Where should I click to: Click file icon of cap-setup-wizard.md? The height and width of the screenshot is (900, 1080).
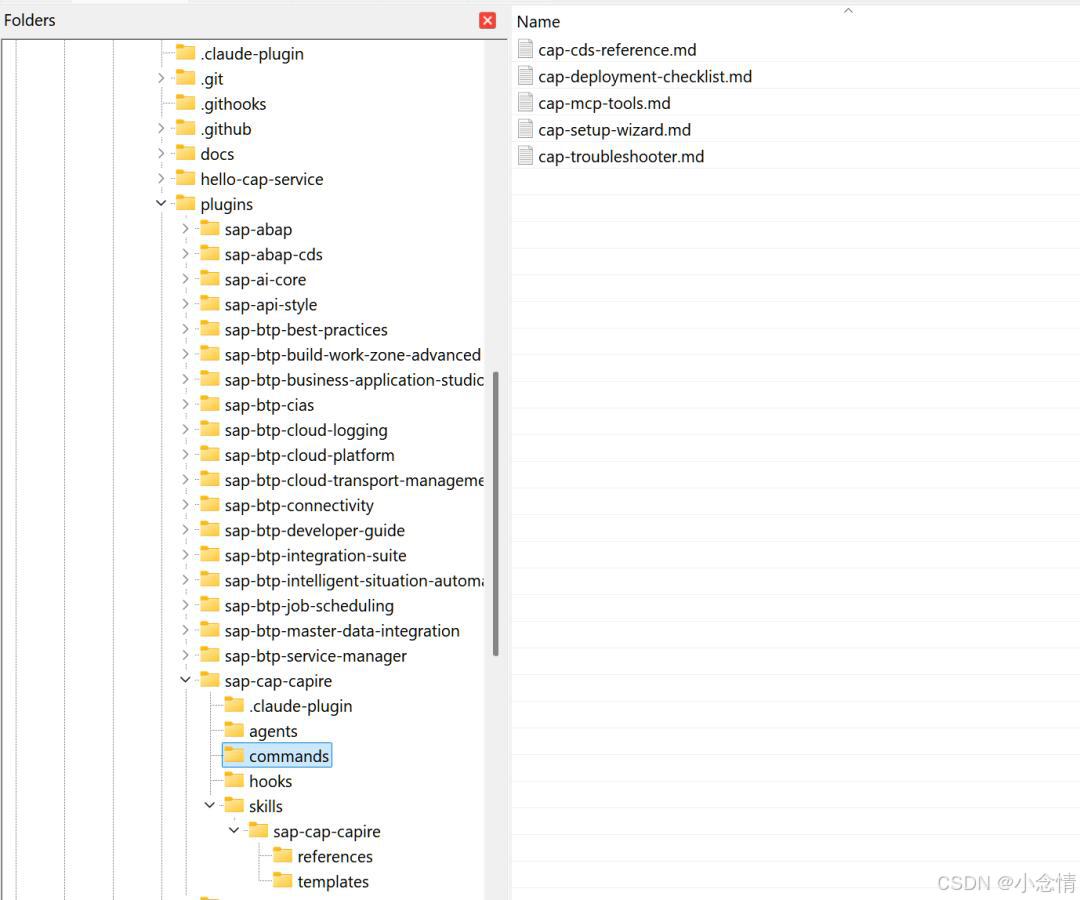526,129
